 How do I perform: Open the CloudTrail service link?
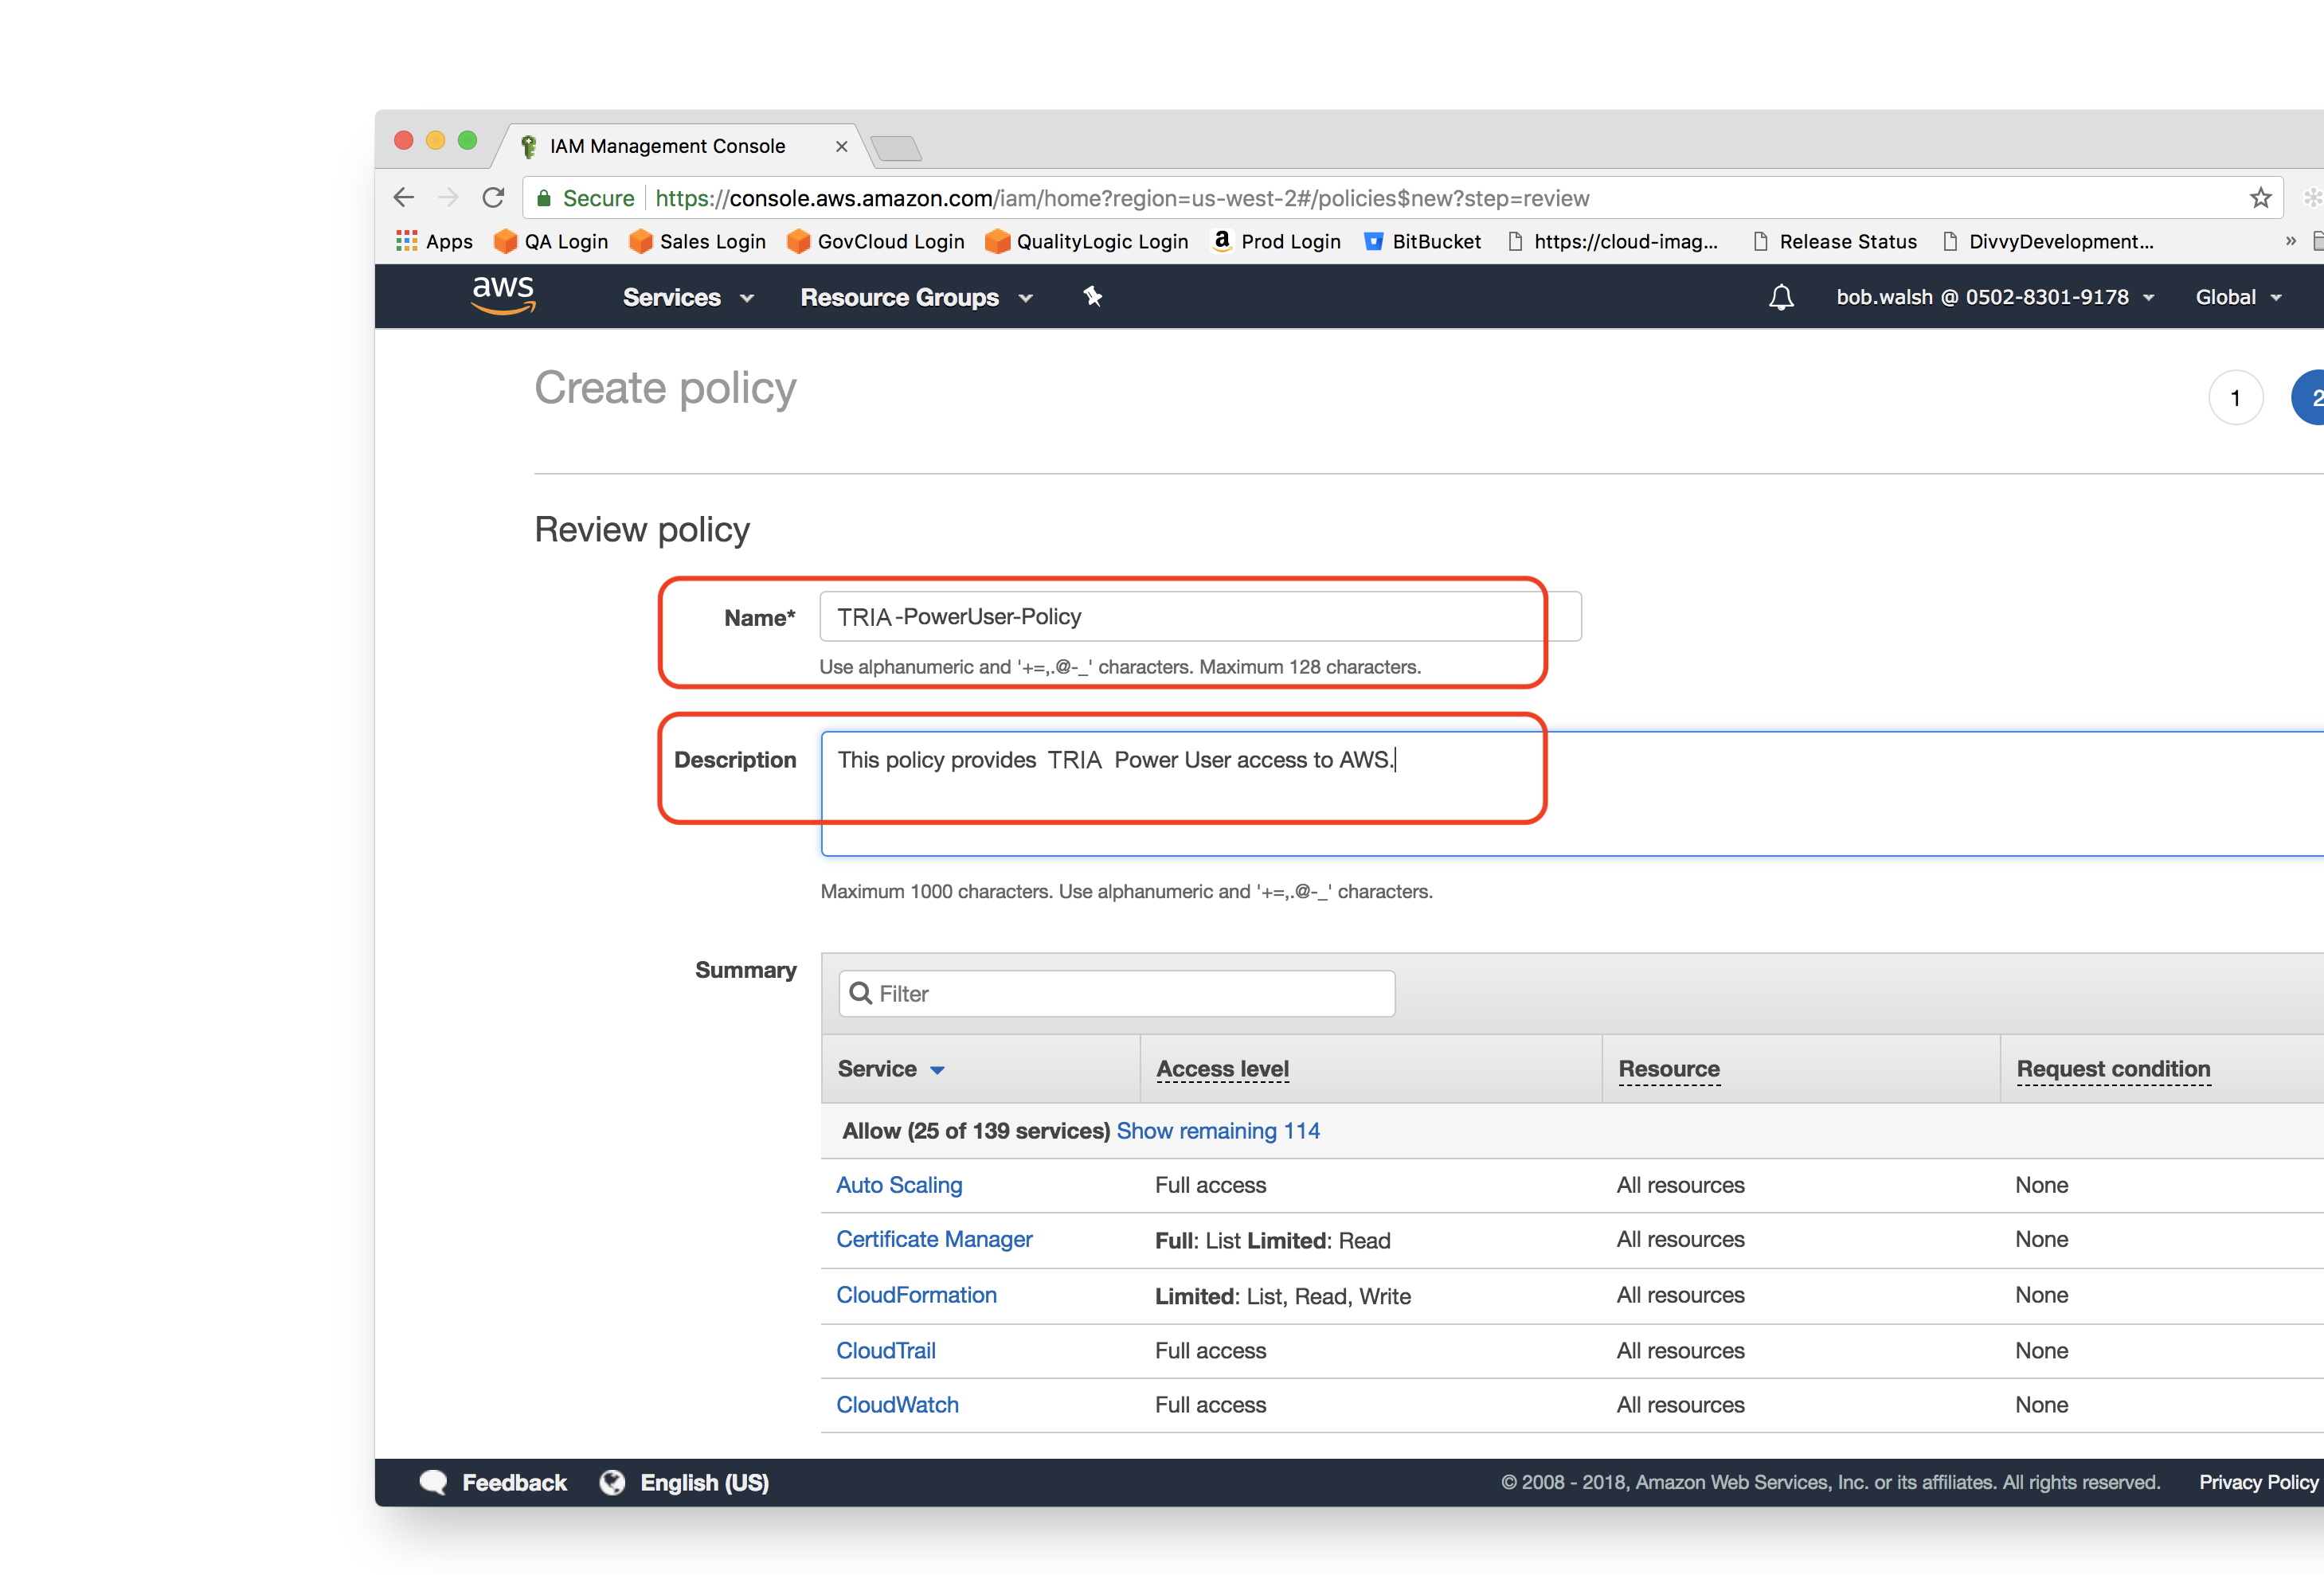click(x=886, y=1350)
